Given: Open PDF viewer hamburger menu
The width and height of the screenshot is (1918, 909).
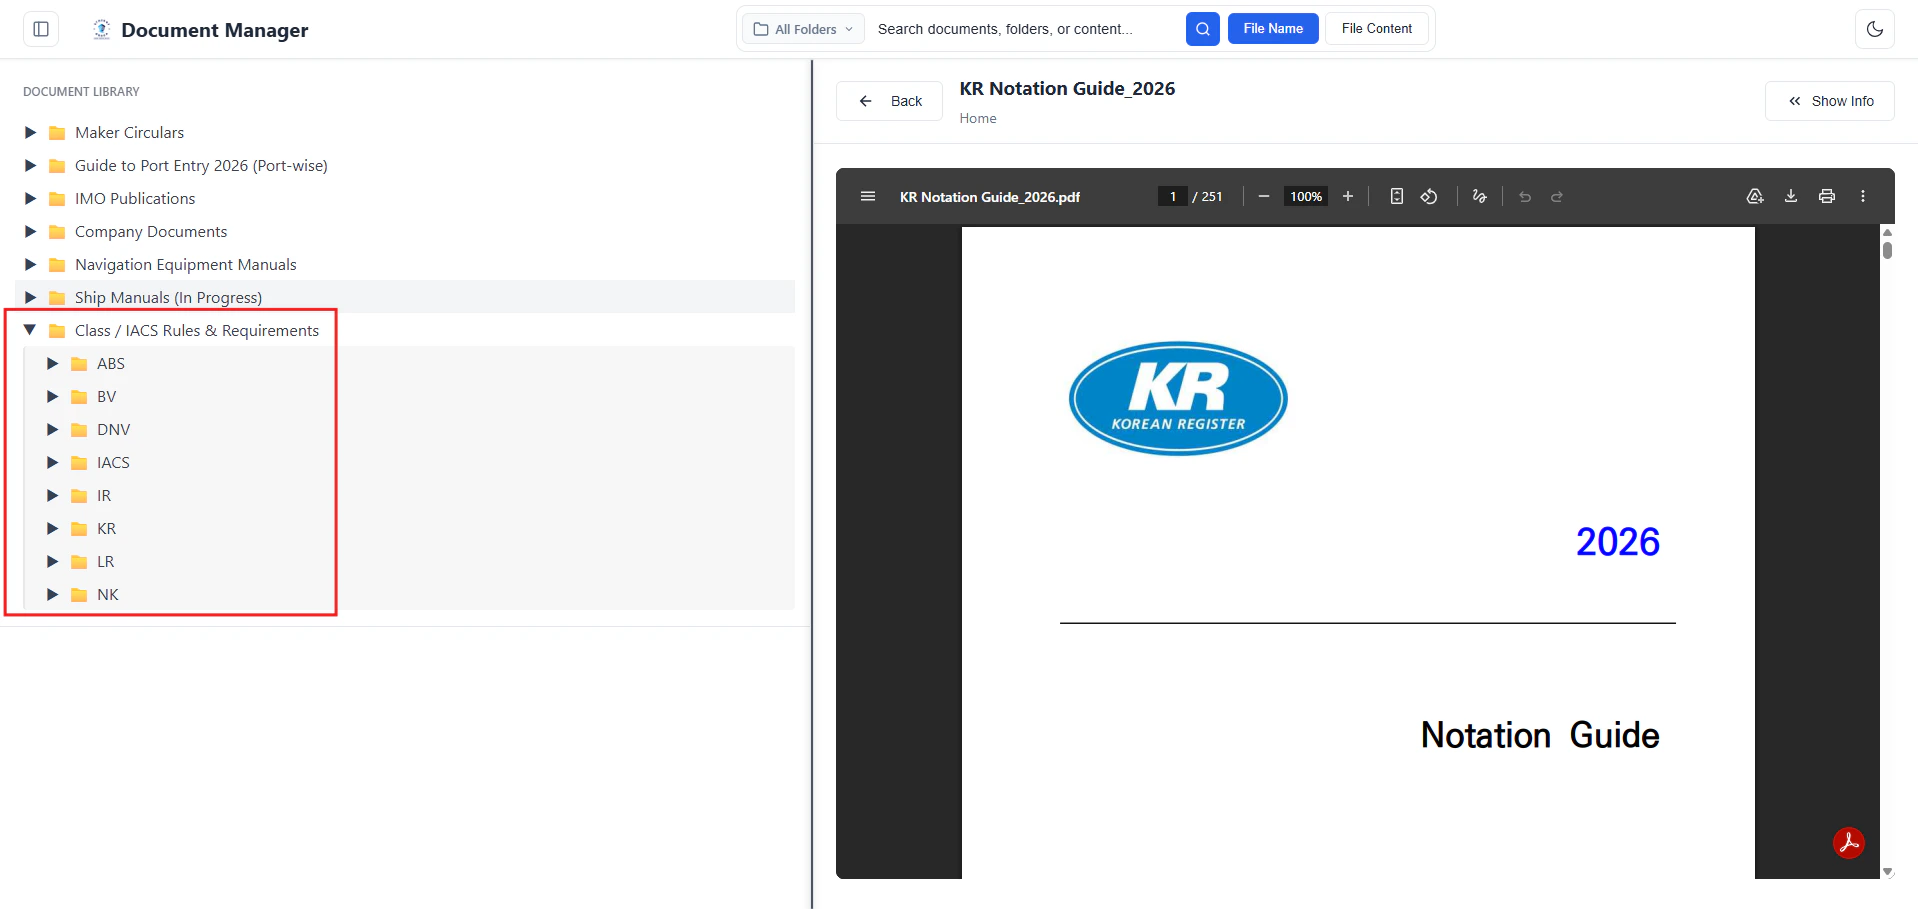Looking at the screenshot, I should coord(868,196).
